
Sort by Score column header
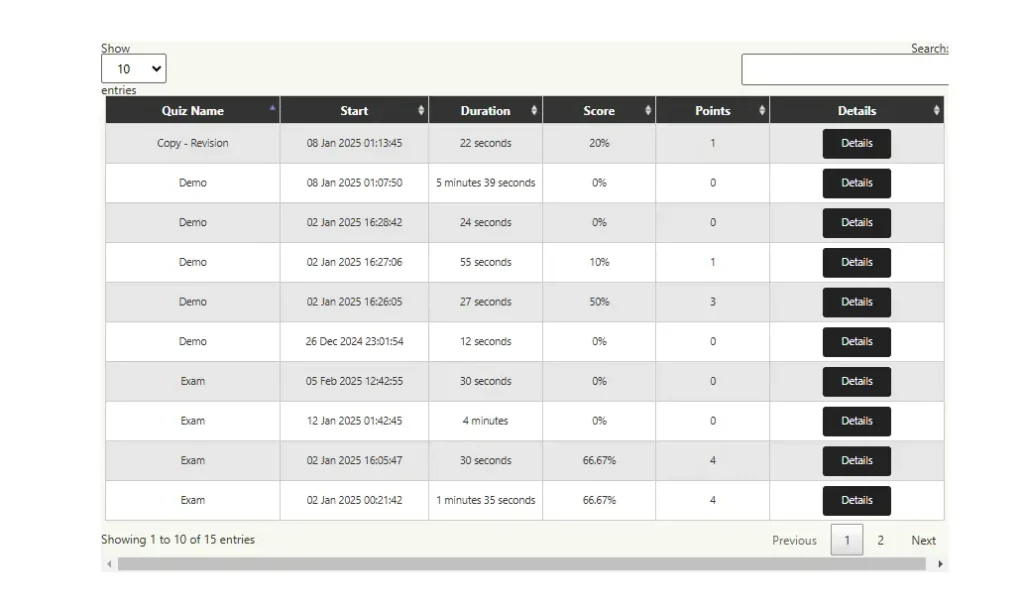[599, 110]
